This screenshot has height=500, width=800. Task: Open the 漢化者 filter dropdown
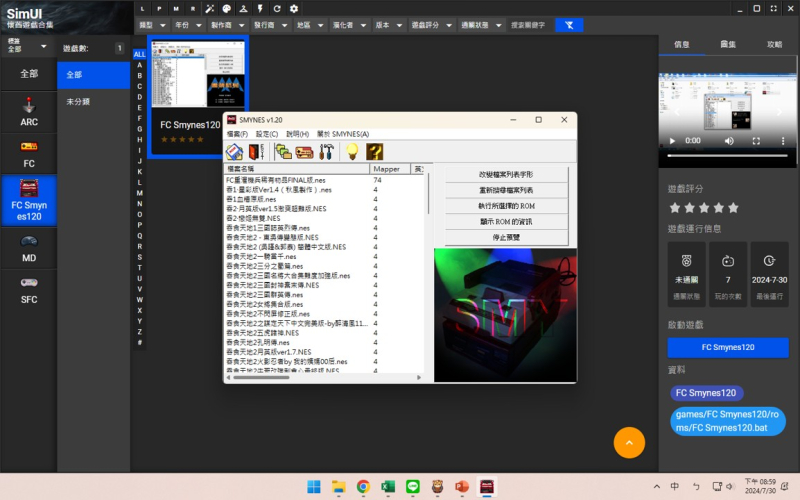point(349,25)
